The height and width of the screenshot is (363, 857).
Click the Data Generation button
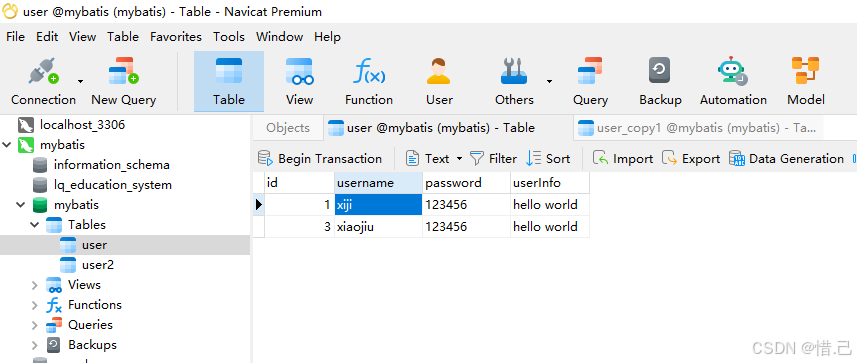(786, 159)
